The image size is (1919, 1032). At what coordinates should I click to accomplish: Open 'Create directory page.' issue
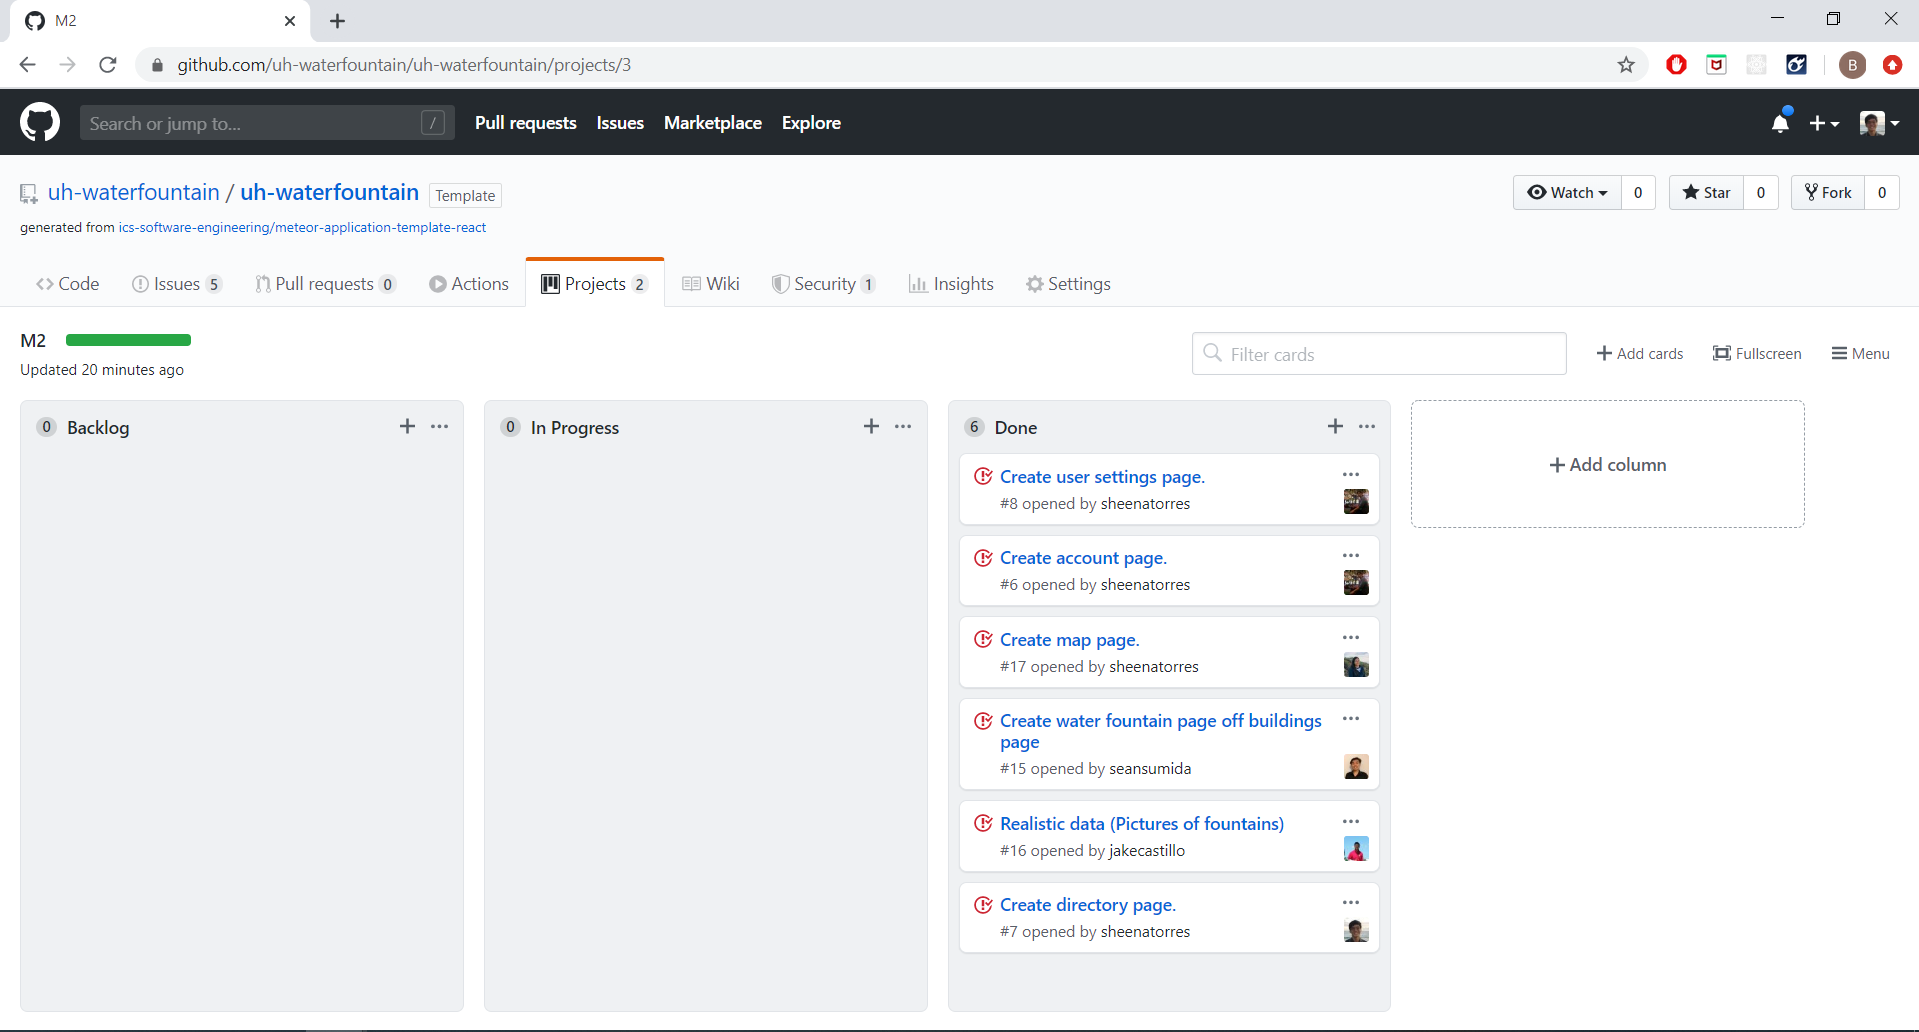pos(1088,905)
